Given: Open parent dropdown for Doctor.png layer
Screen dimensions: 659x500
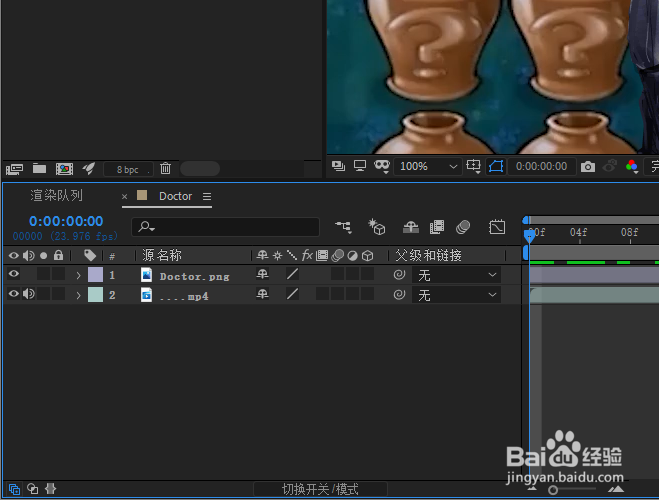Looking at the screenshot, I should [x=456, y=275].
